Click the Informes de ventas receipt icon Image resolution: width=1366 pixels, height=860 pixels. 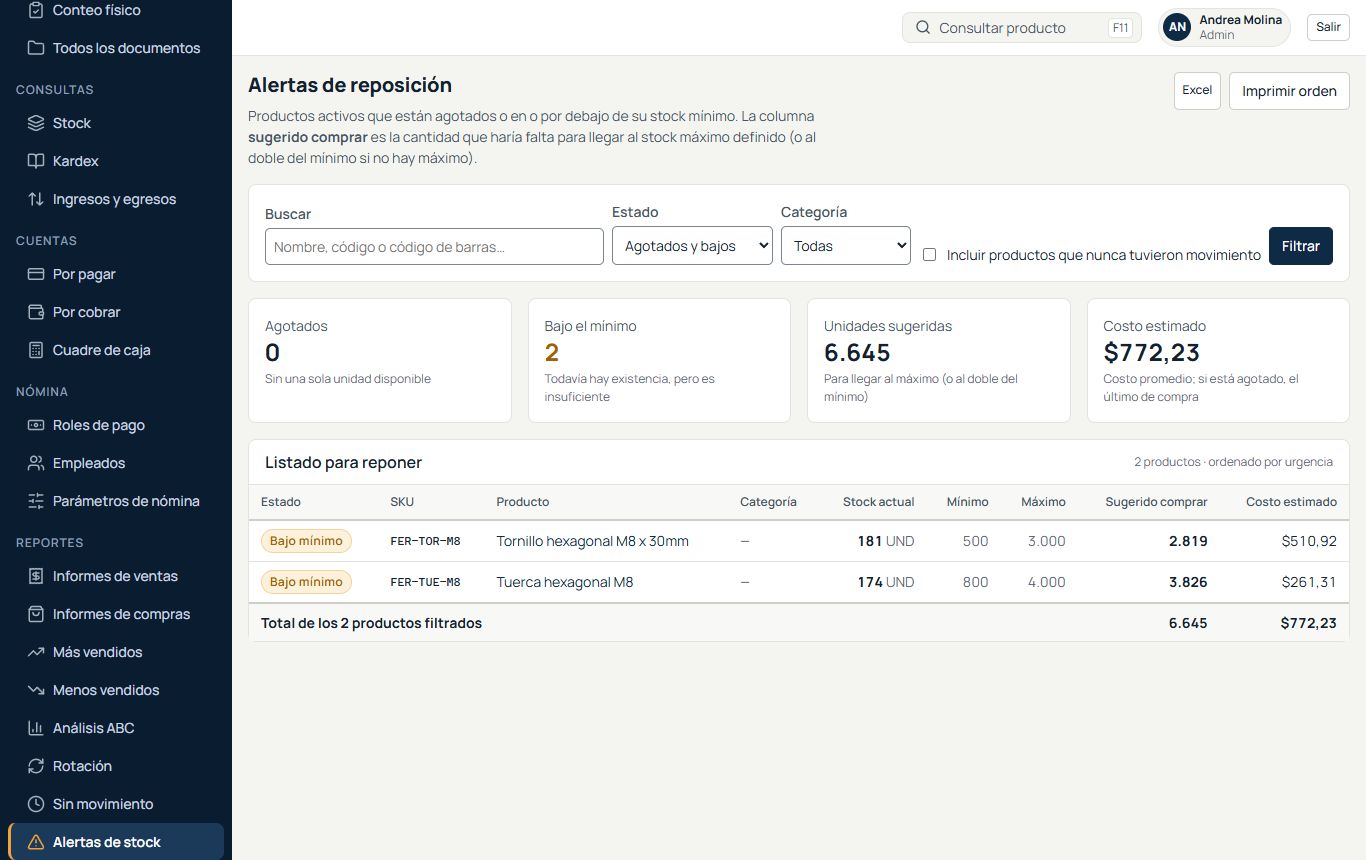(36, 576)
